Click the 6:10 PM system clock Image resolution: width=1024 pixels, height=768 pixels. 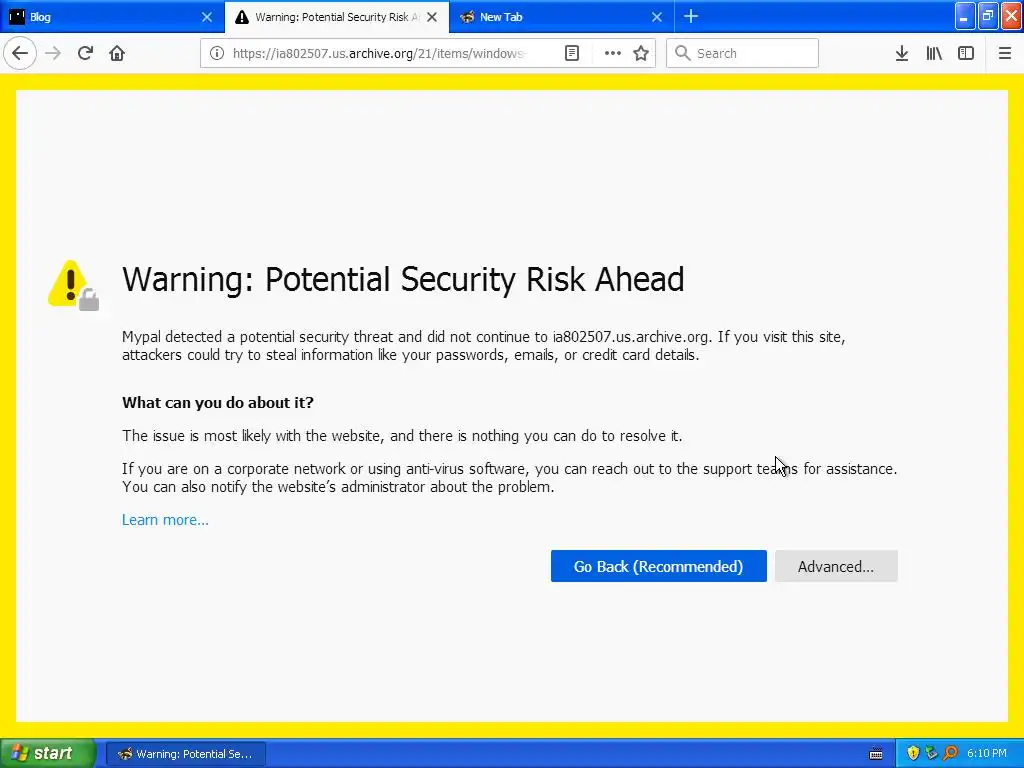tap(987, 754)
